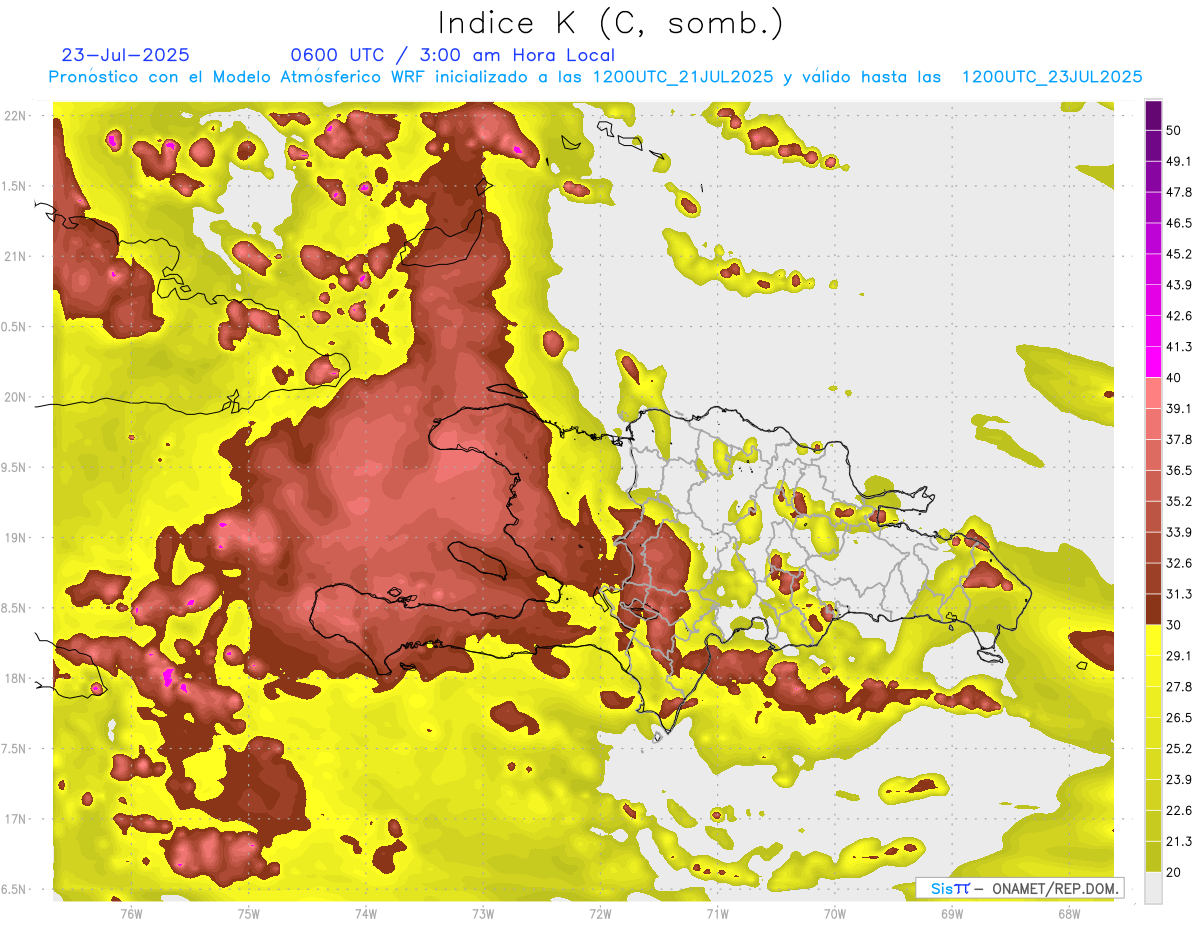Click the bright magenta swatch between 40 and 41.3
This screenshot has width=1200, height=927.
click(1154, 360)
